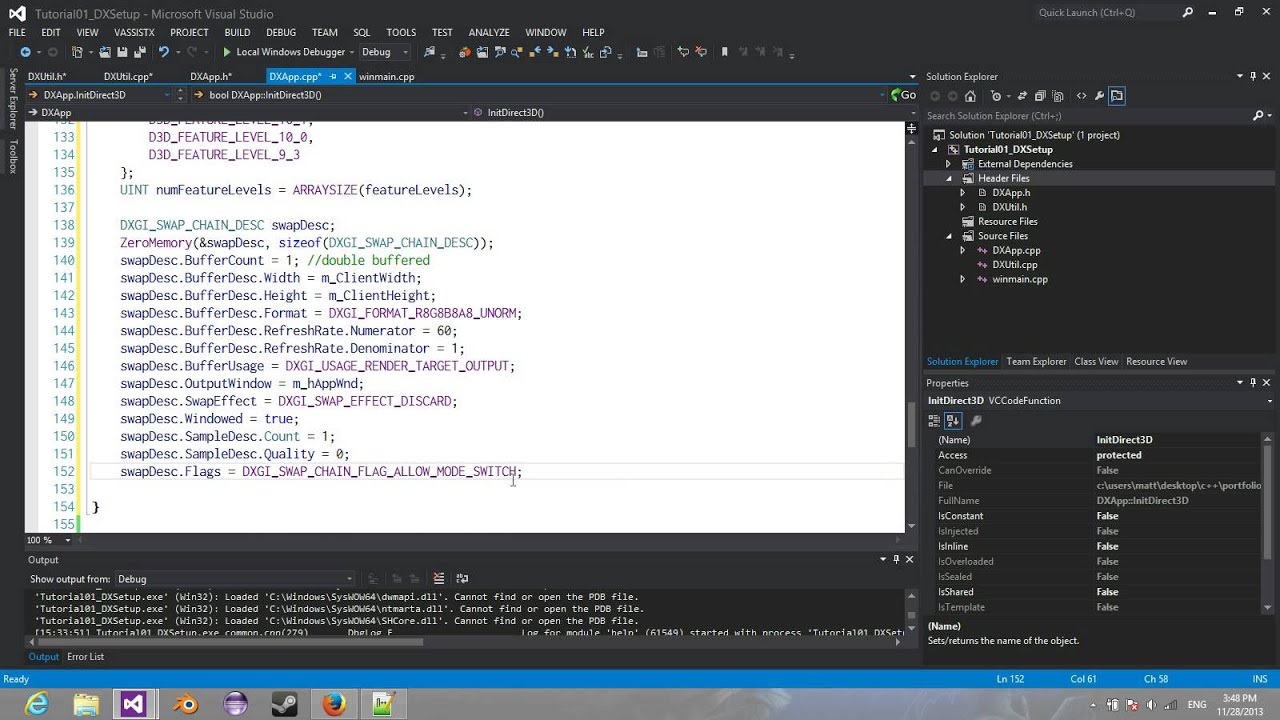
Task: Toggle Word Wrap in Output toolbar
Action: pos(462,578)
